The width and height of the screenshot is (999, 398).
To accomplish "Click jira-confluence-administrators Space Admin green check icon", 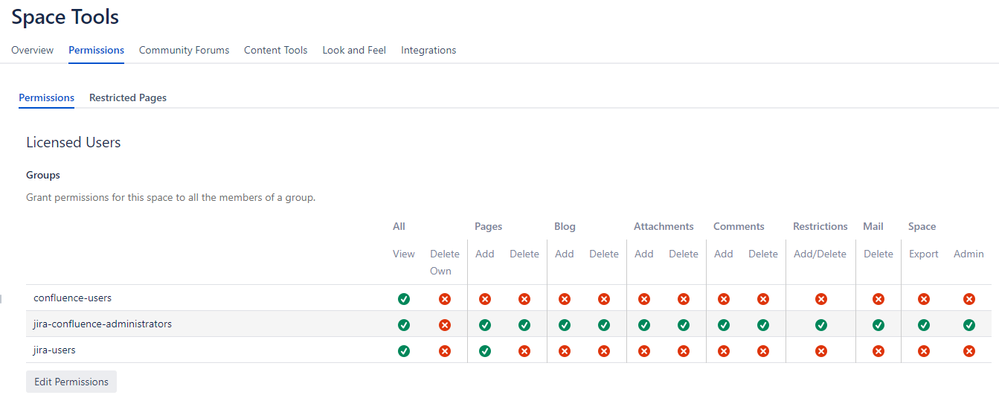I will (x=969, y=325).
